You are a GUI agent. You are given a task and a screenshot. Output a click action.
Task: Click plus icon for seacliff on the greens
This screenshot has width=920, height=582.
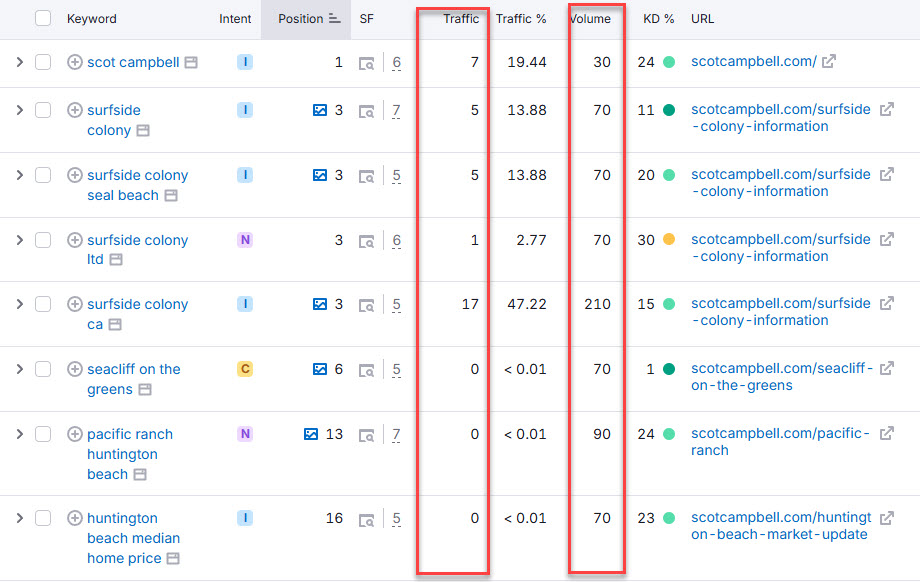coord(75,369)
